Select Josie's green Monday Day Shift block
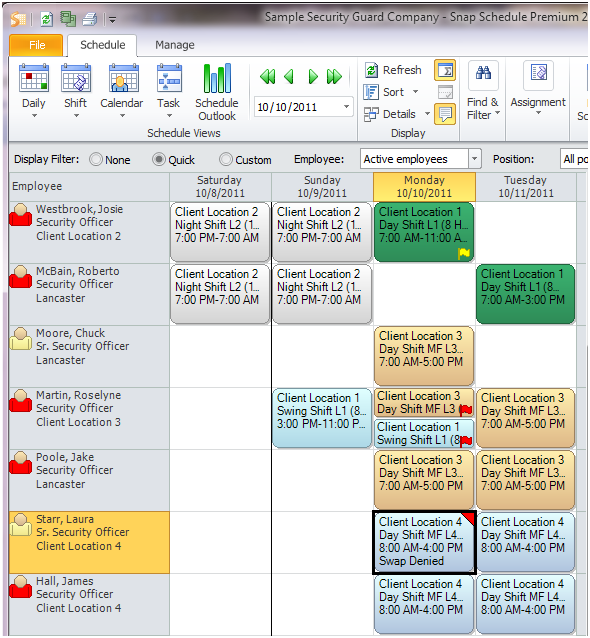This screenshot has height=638, width=590. 424,232
